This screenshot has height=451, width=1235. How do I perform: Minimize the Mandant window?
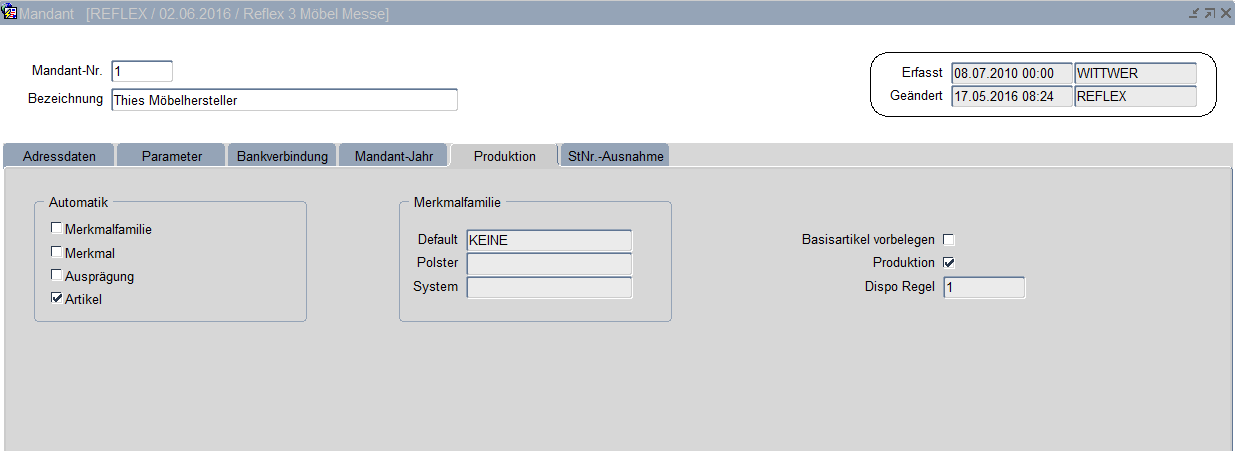tap(1193, 13)
